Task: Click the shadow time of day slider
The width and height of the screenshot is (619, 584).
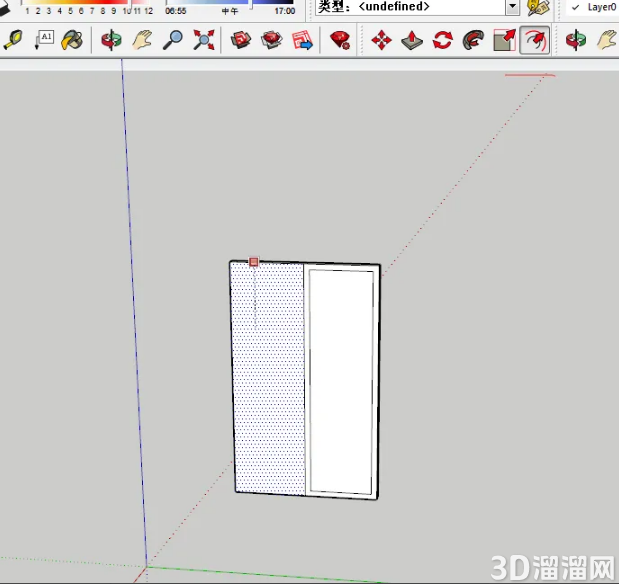Action: [229, 3]
